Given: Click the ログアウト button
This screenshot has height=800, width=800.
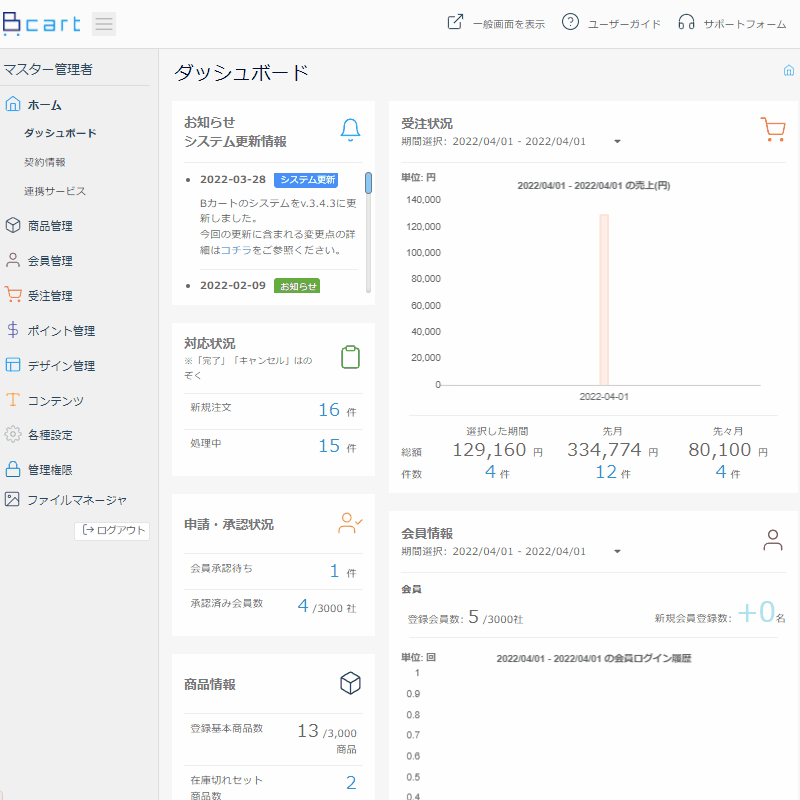Looking at the screenshot, I should point(112,531).
